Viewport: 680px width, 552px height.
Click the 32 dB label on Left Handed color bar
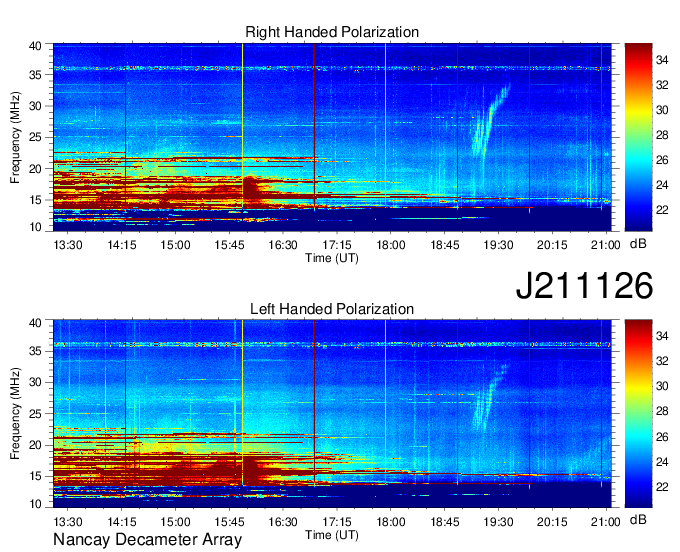coord(662,361)
